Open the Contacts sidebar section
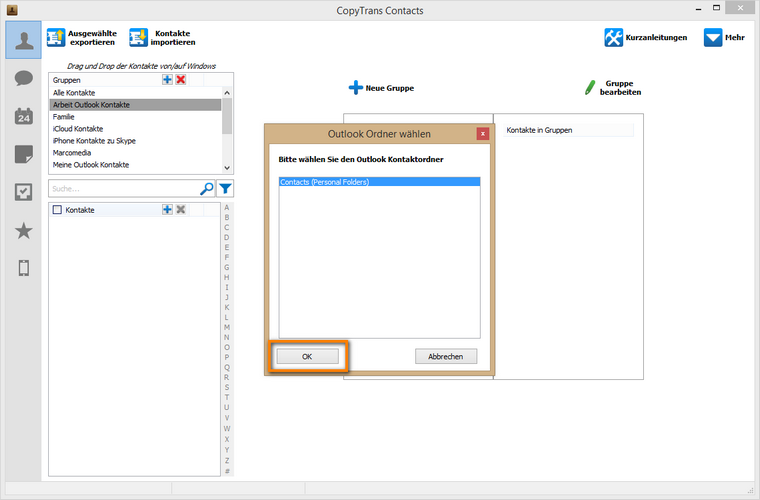 pyautogui.click(x=24, y=40)
